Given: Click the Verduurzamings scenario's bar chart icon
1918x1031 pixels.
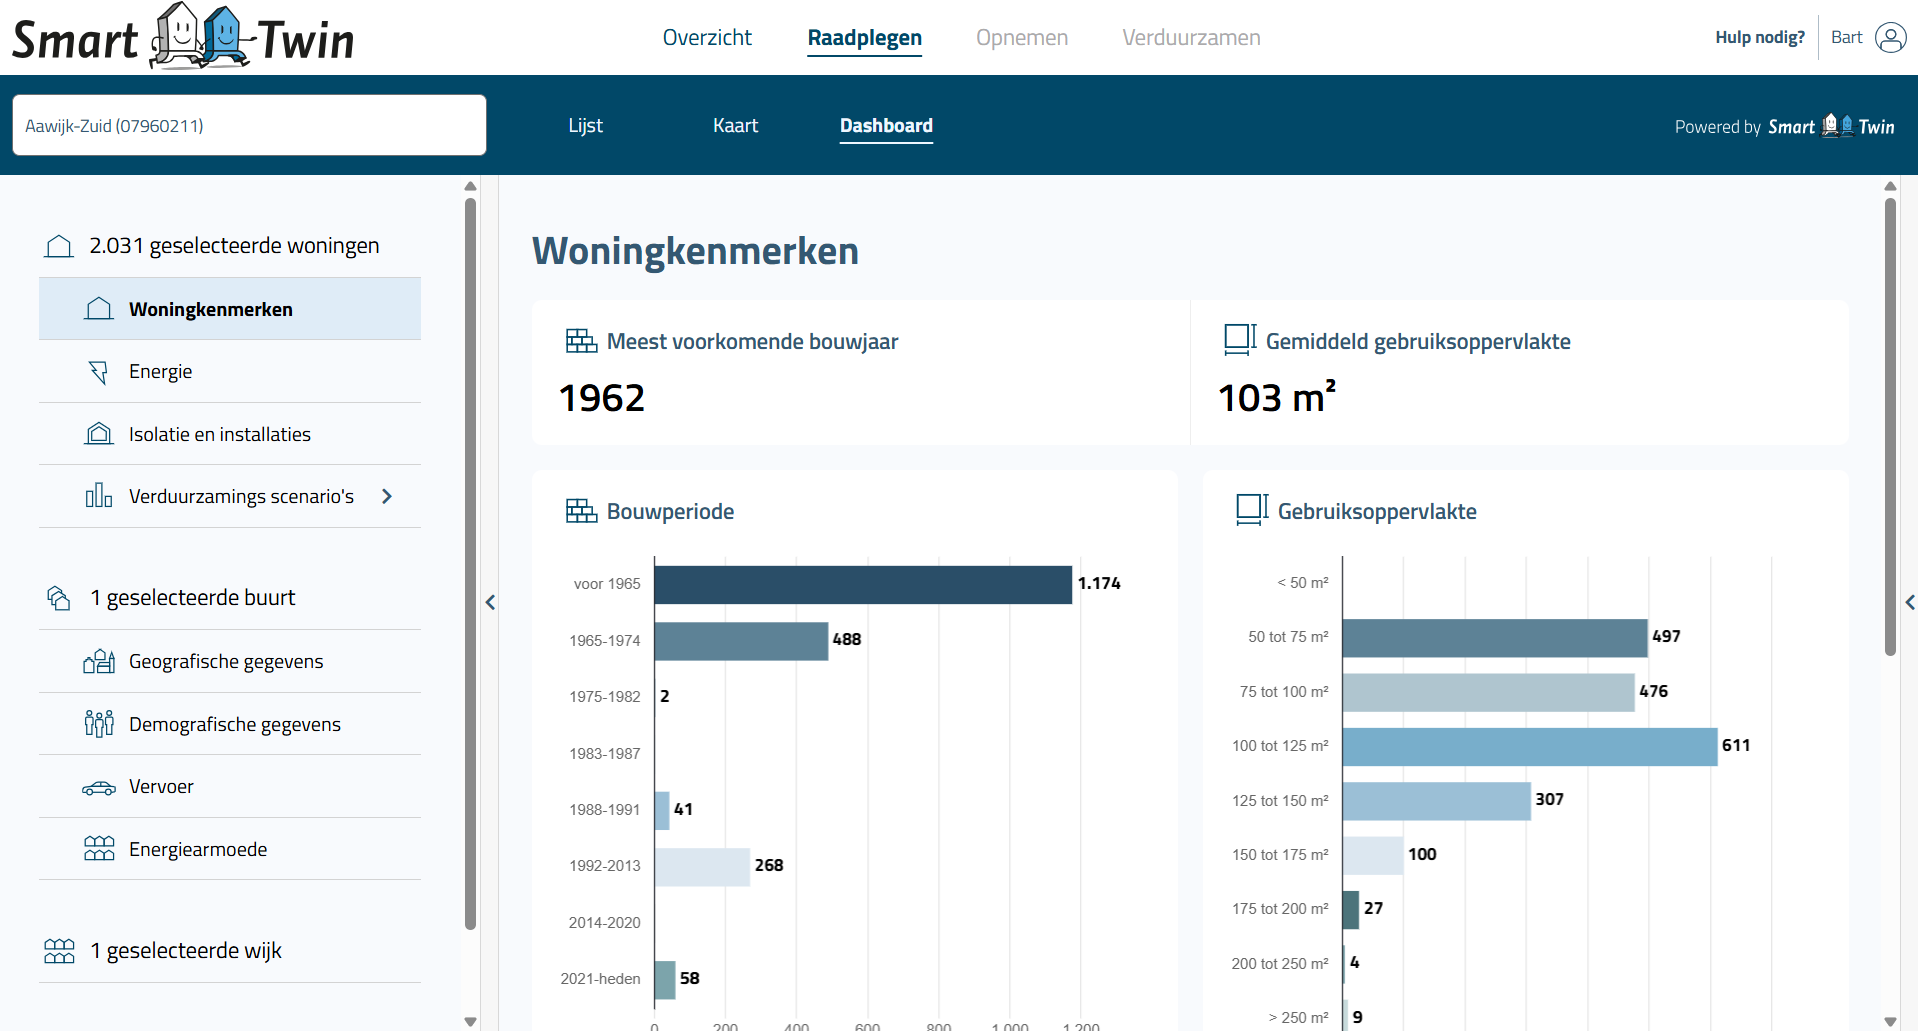Looking at the screenshot, I should [98, 496].
